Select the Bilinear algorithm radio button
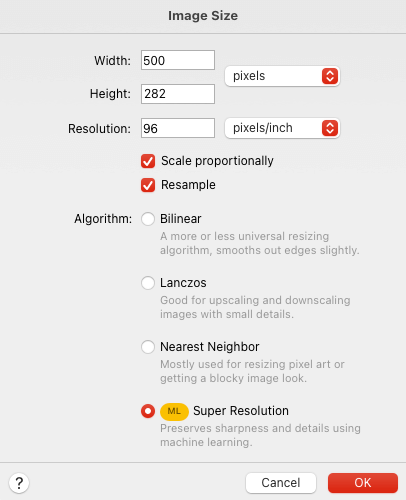 click(x=148, y=219)
